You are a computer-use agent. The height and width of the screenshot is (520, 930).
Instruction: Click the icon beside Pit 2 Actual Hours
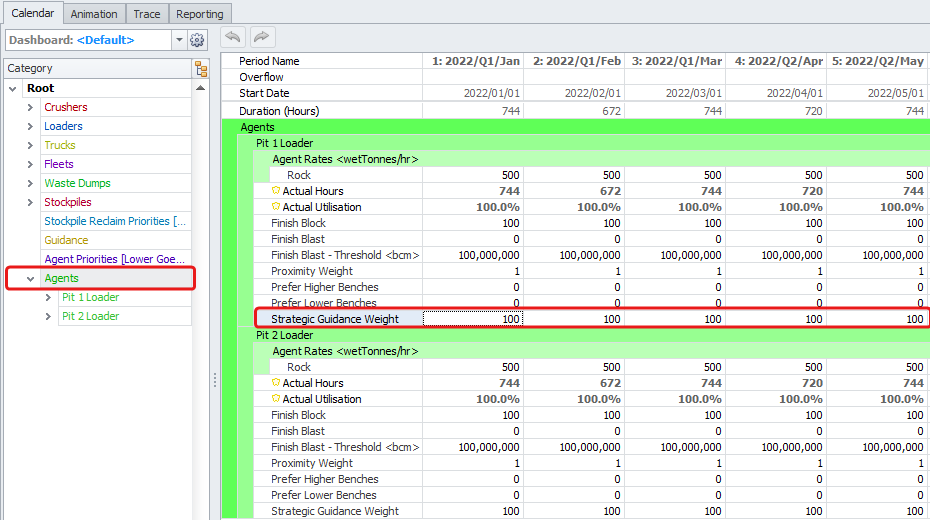tap(276, 383)
